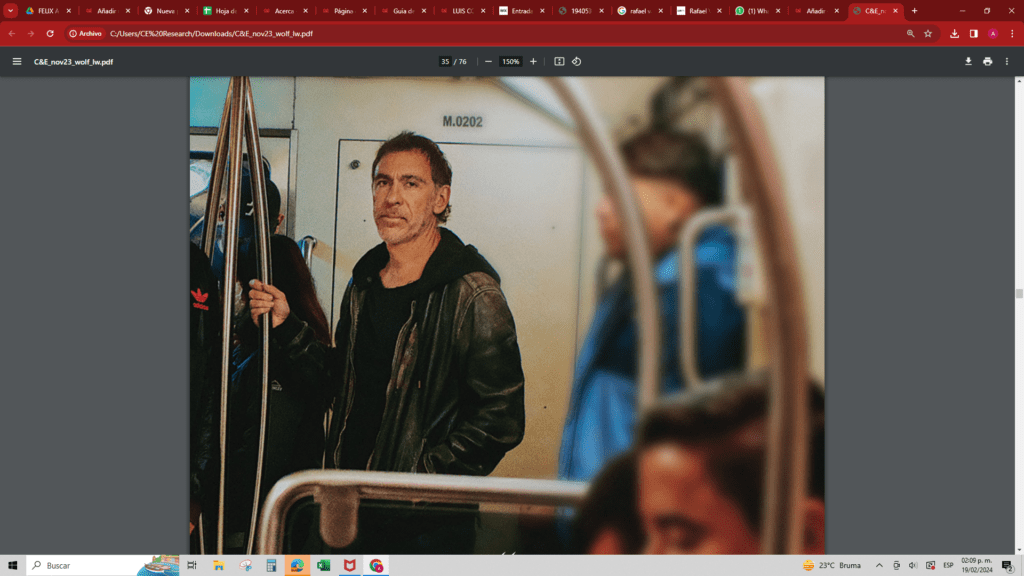Click the vertical scrollbar thumb
This screenshot has width=1024, height=576.
pos(1019,294)
